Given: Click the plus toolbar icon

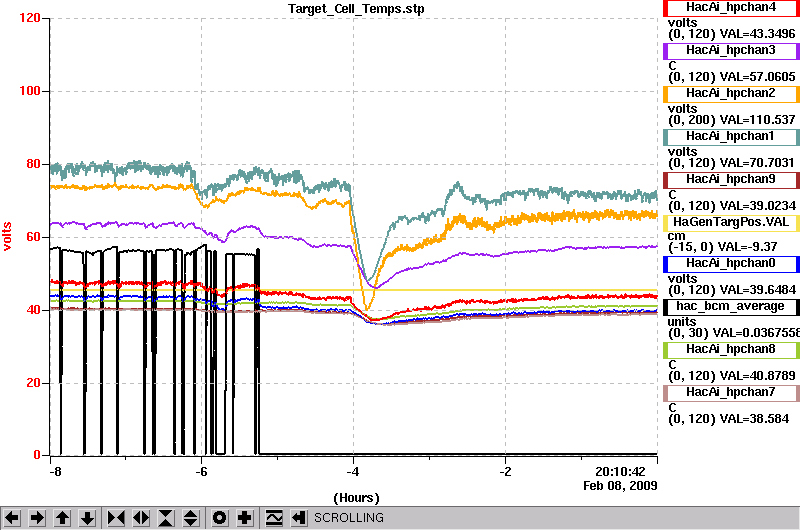Looking at the screenshot, I should point(245,518).
